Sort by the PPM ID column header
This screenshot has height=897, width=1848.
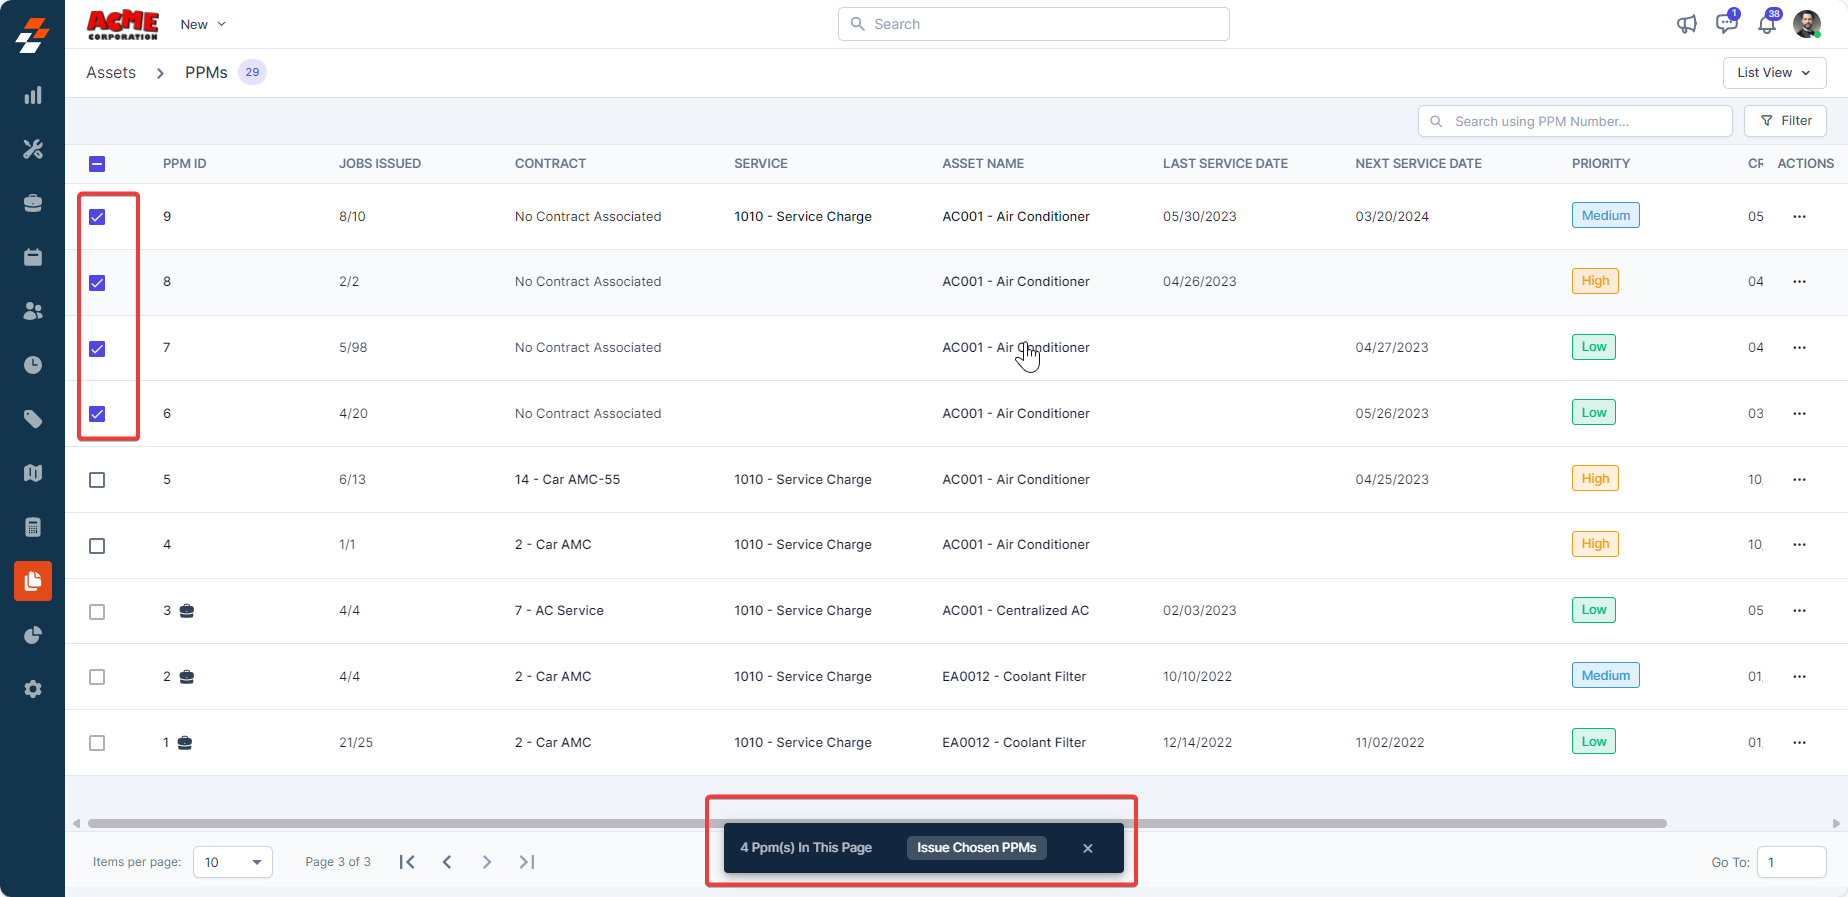(x=184, y=164)
